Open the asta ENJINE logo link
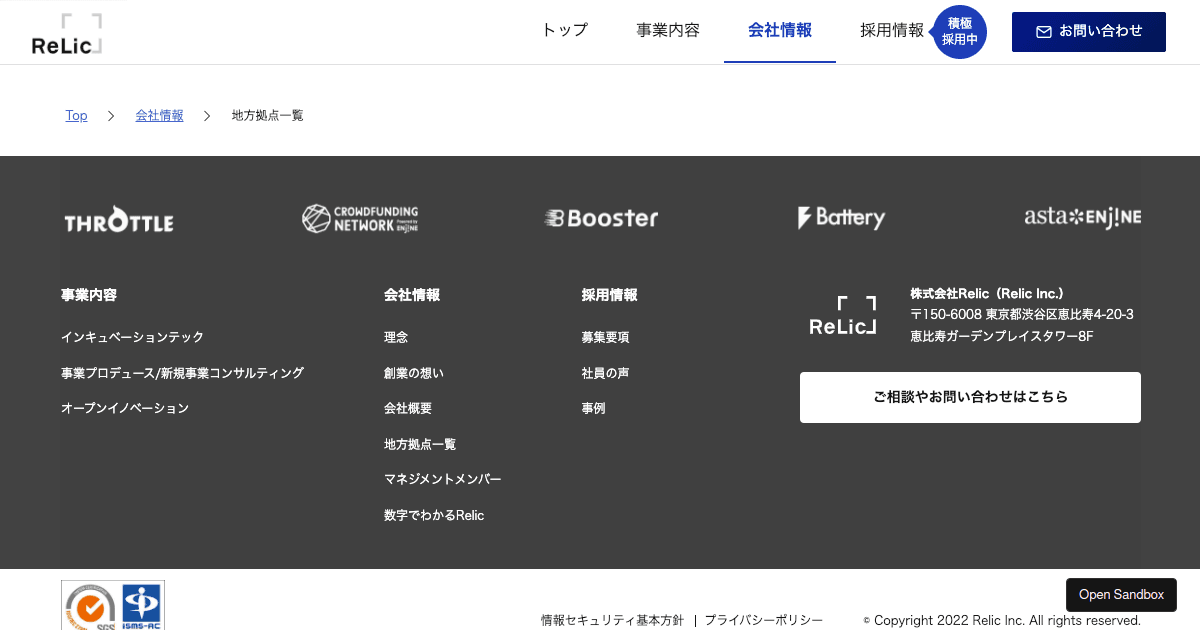1200x630 pixels. pos(1082,217)
